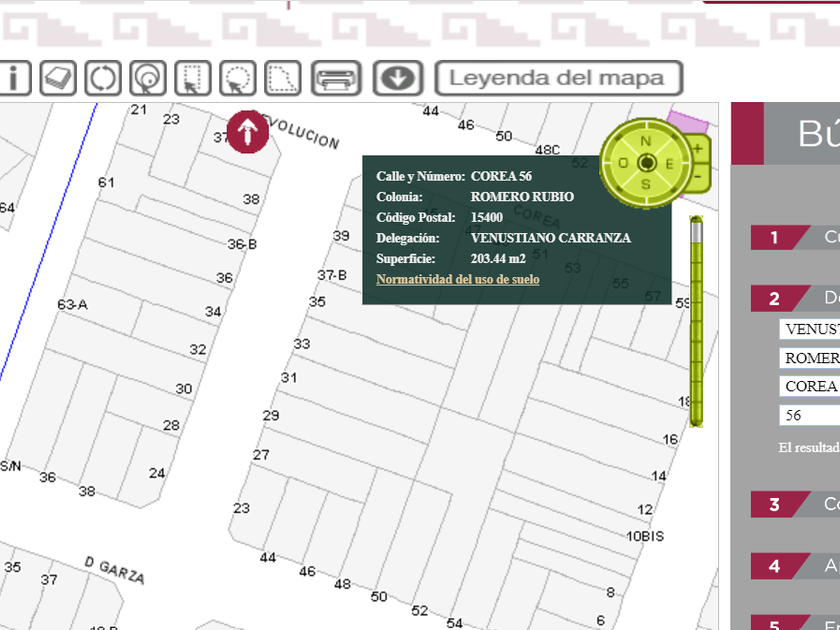Click the zoom slider handle
Screen dimensions: 840x630
[696, 230]
